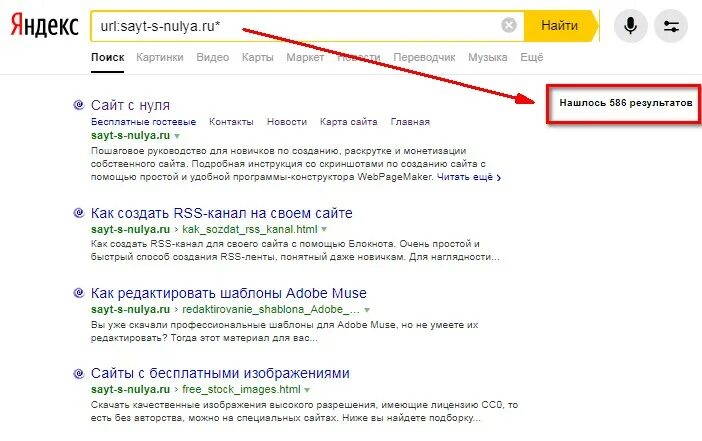702x441 pixels.
Task: Expand arrow after redaktirovanie_shablona_Adobe URL
Action: coord(367,310)
